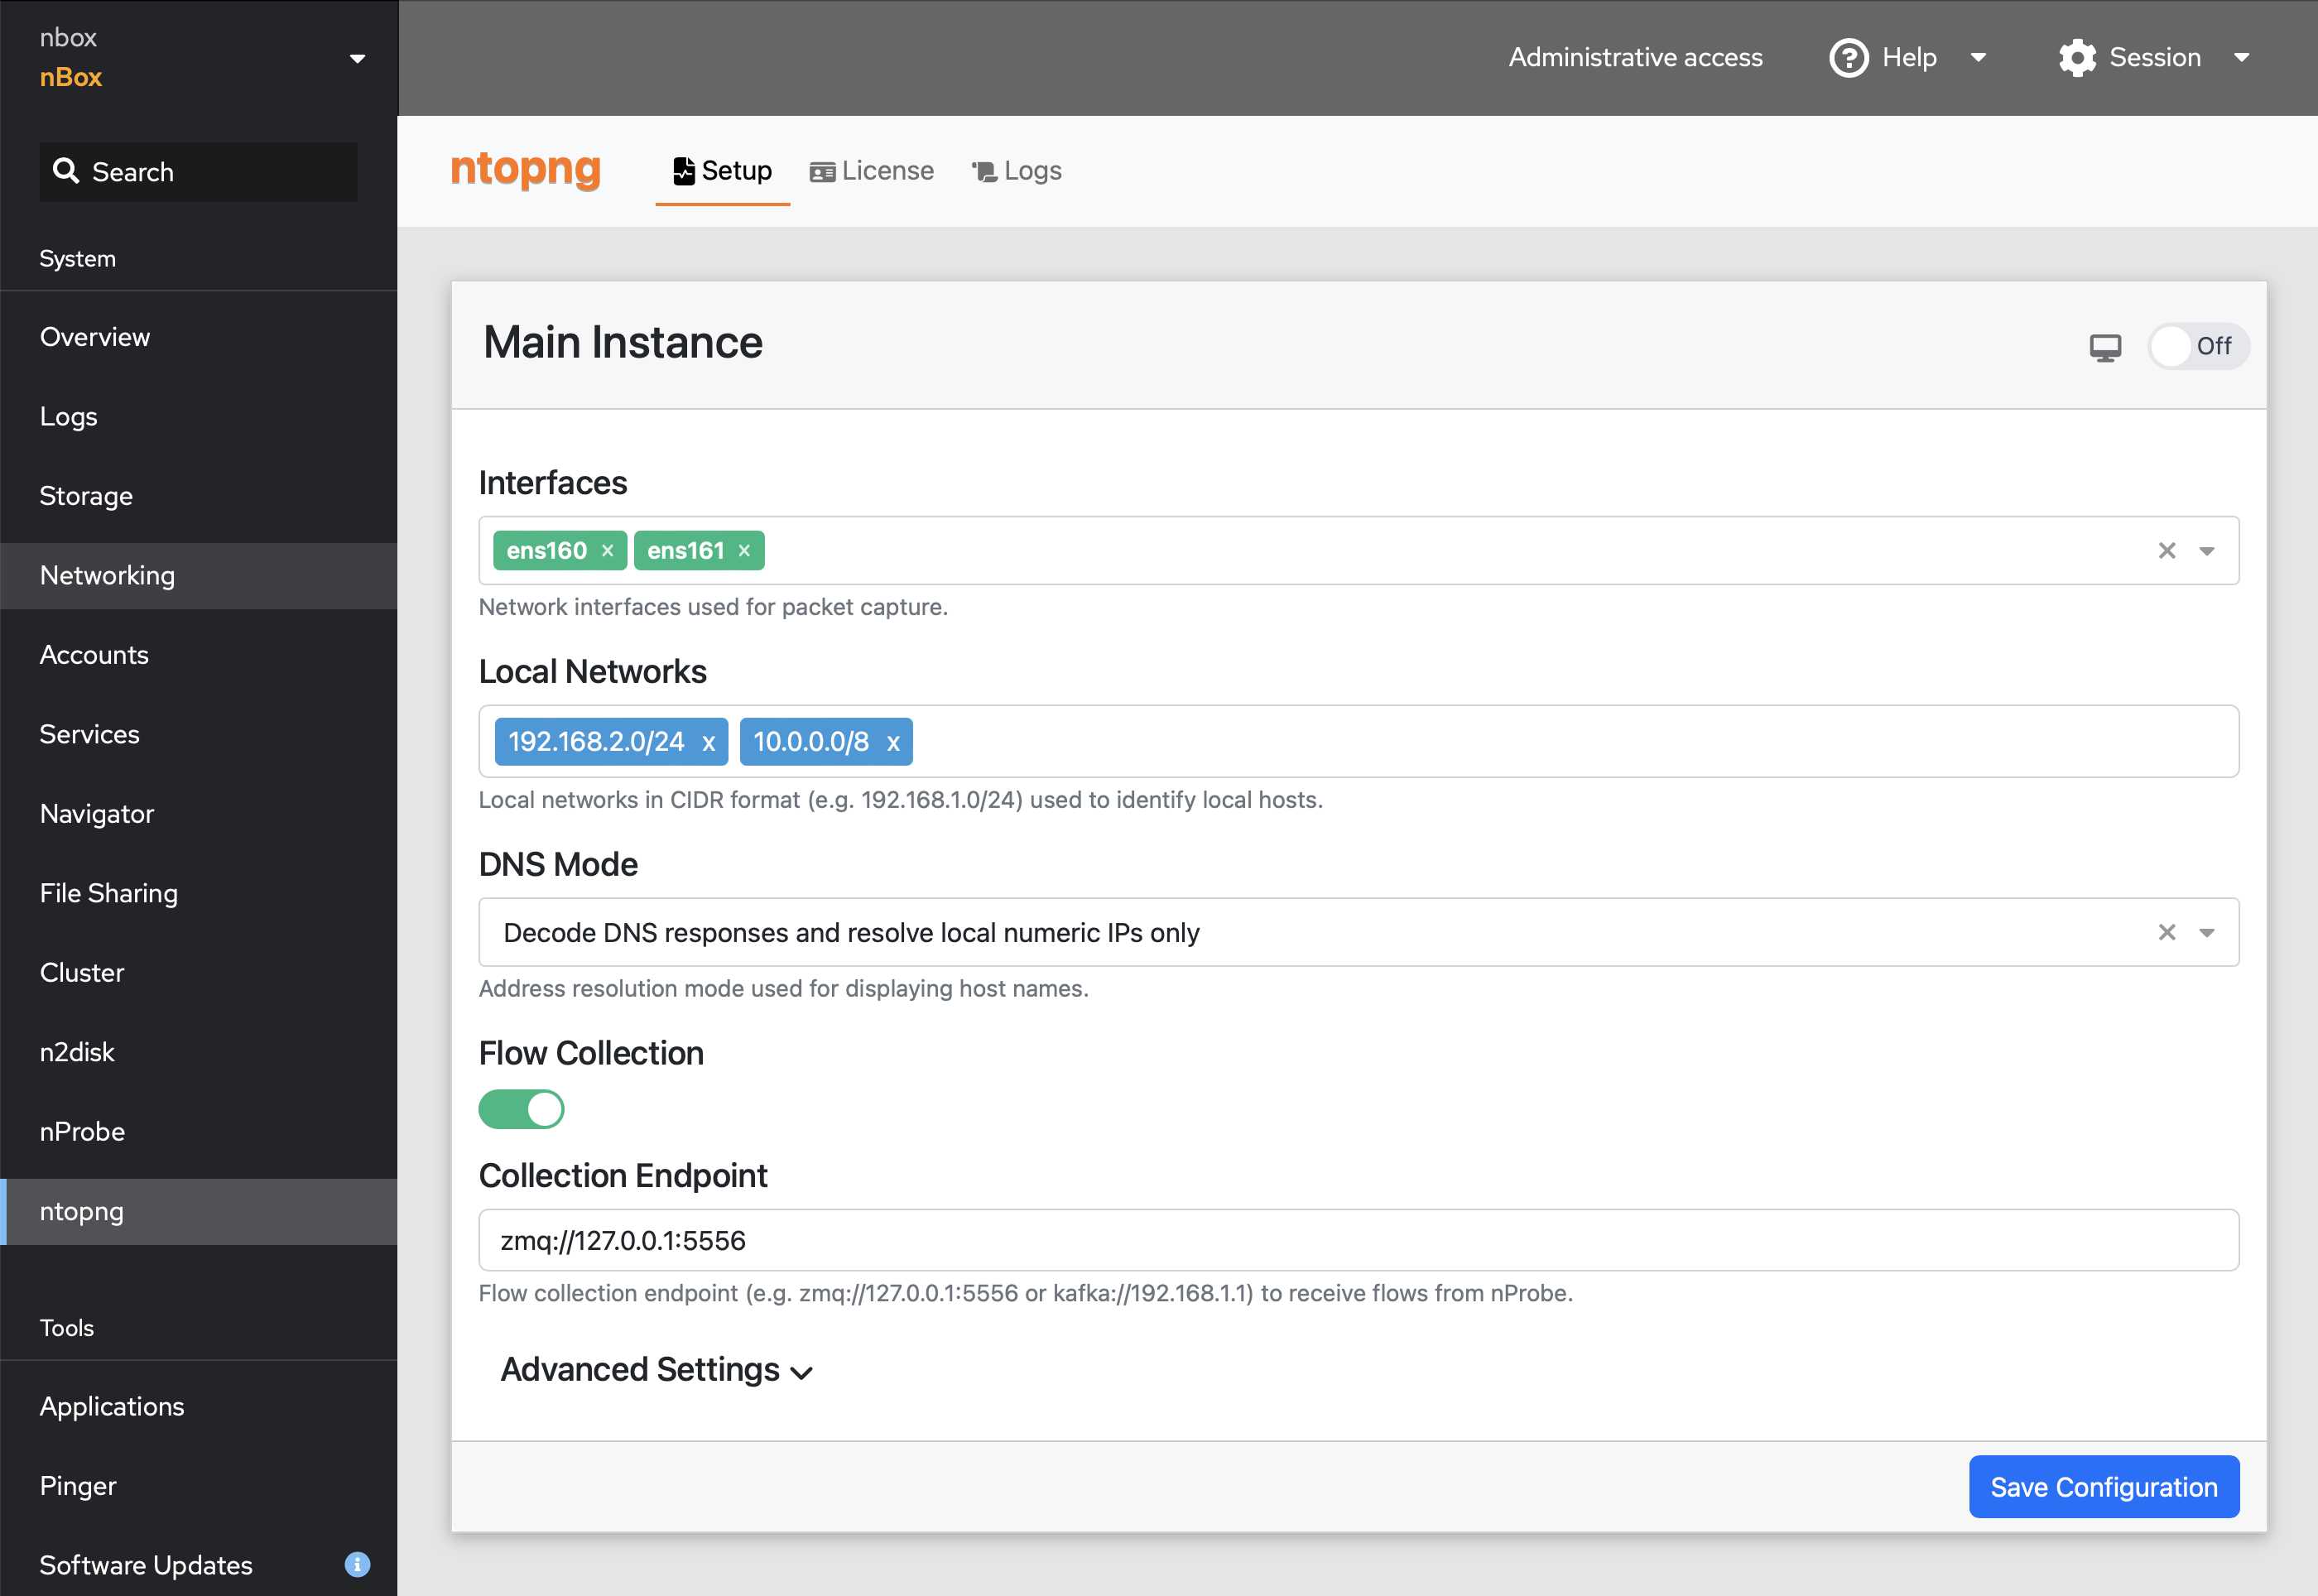Click the Setup tab icon in ntopng

pos(685,171)
